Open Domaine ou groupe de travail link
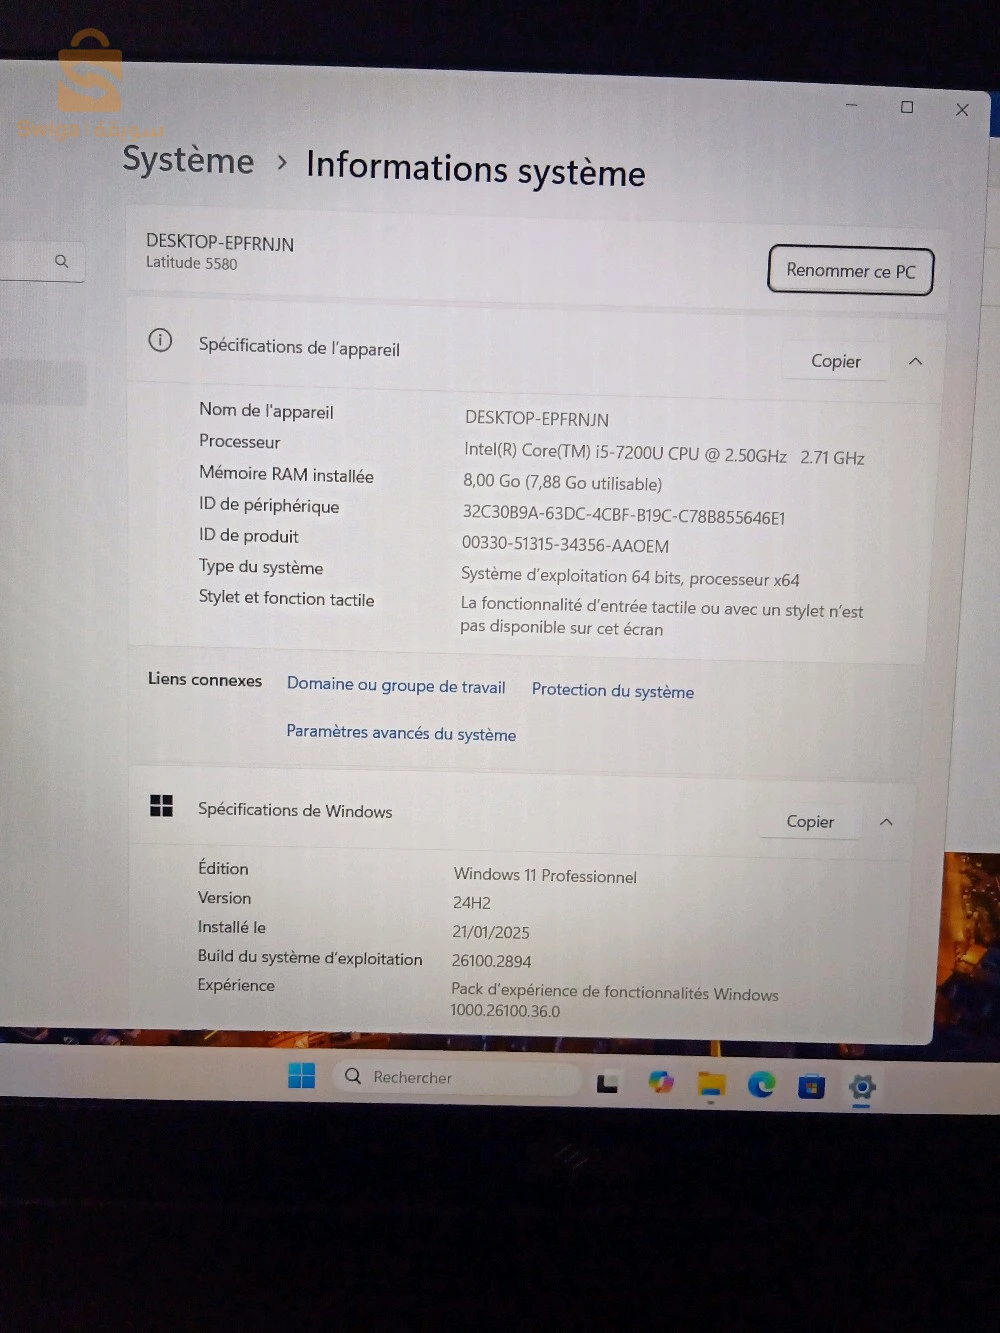1000x1333 pixels. 396,686
